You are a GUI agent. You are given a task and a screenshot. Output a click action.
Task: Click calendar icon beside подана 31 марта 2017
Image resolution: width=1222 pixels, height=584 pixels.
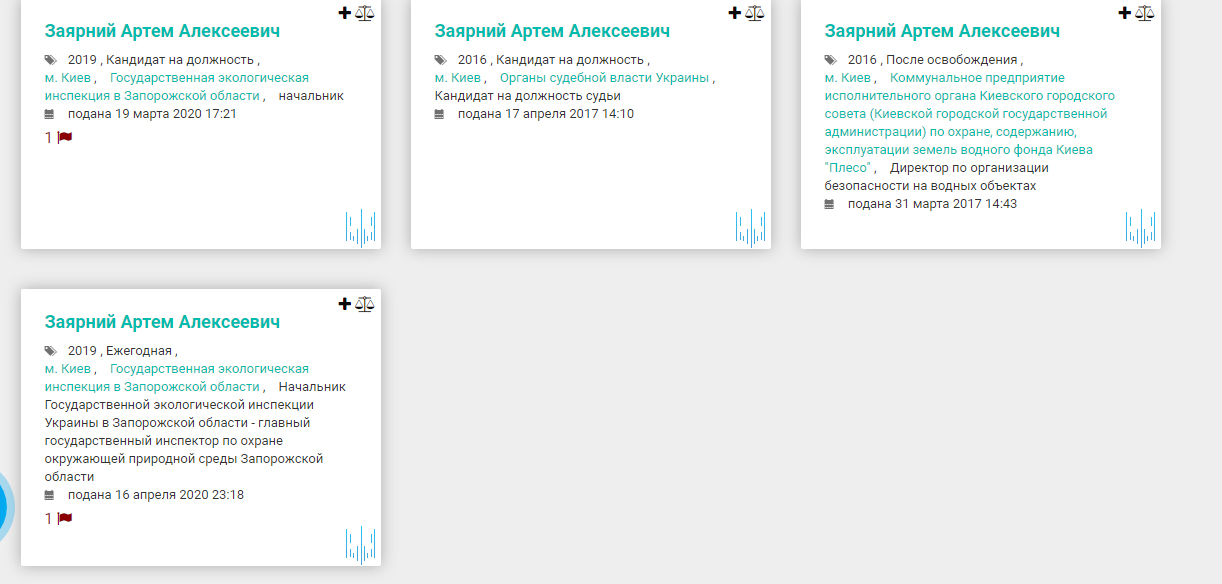tap(829, 204)
